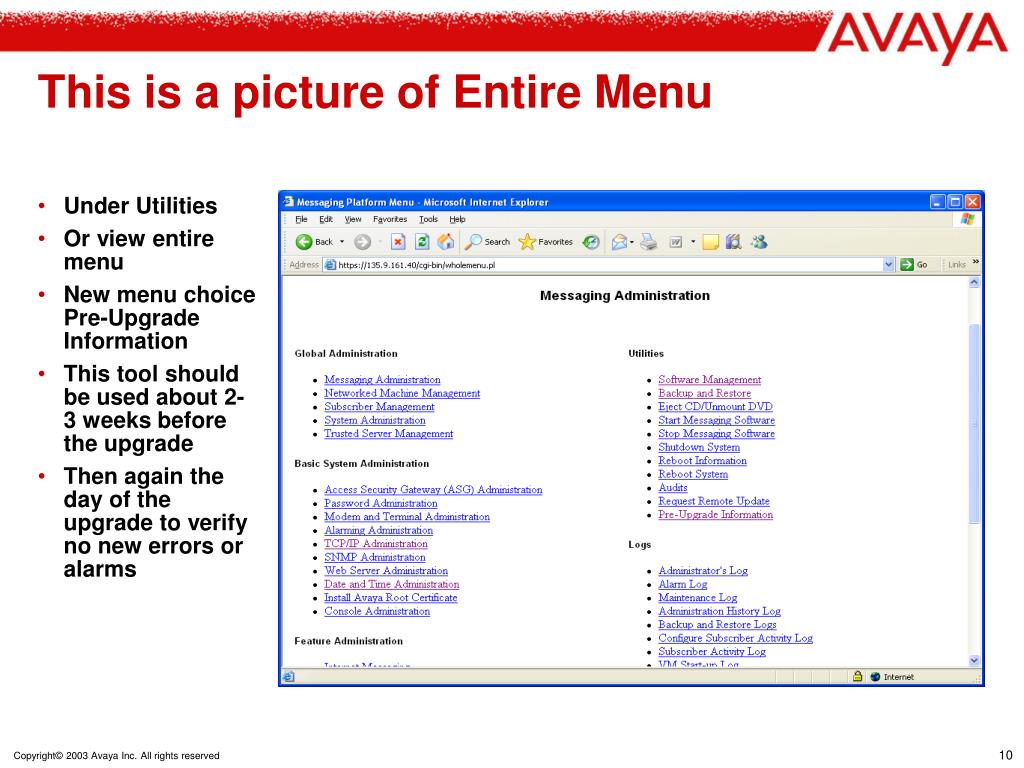Open Search magnifier in toolbar
Viewport: 1024px width, 768px height.
tap(473, 242)
